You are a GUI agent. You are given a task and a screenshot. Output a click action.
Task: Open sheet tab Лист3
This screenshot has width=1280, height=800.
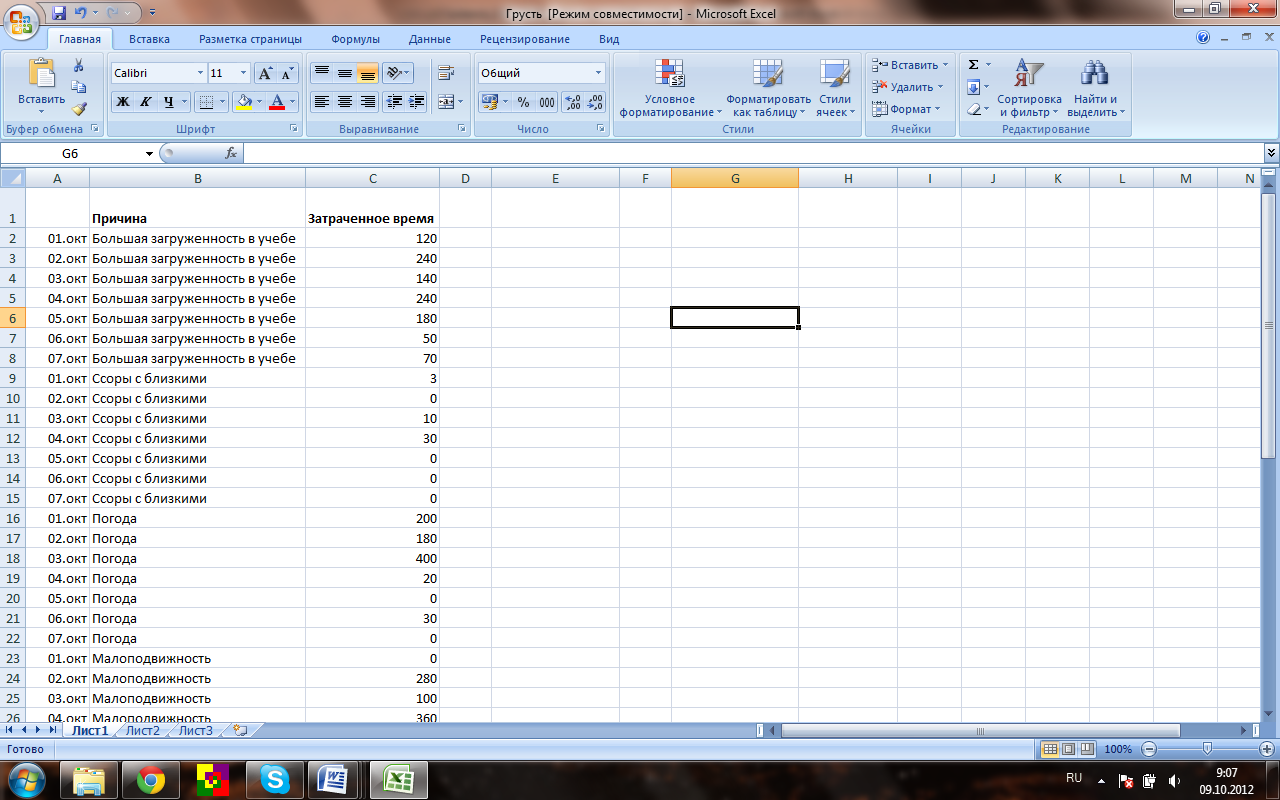[196, 730]
